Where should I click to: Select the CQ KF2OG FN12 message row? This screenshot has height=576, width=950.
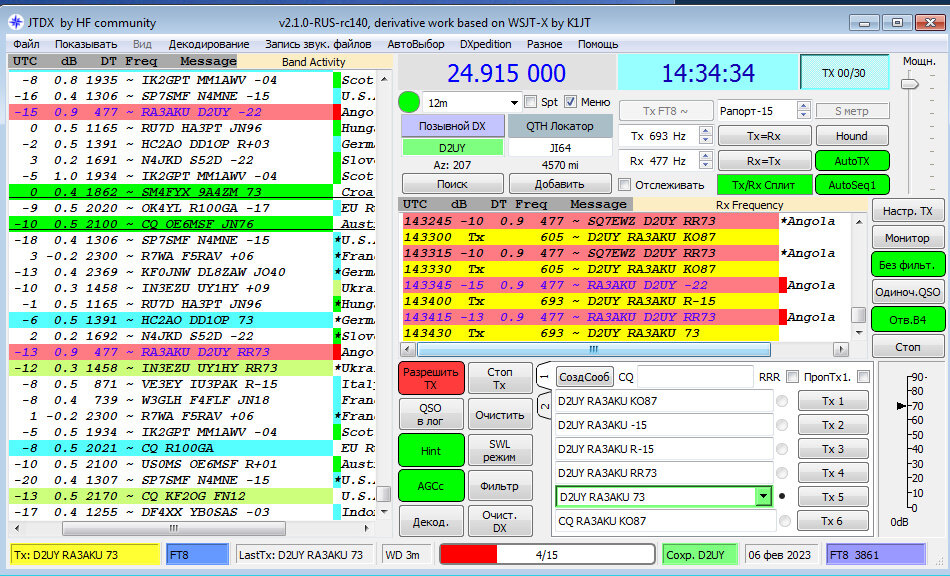171,496
